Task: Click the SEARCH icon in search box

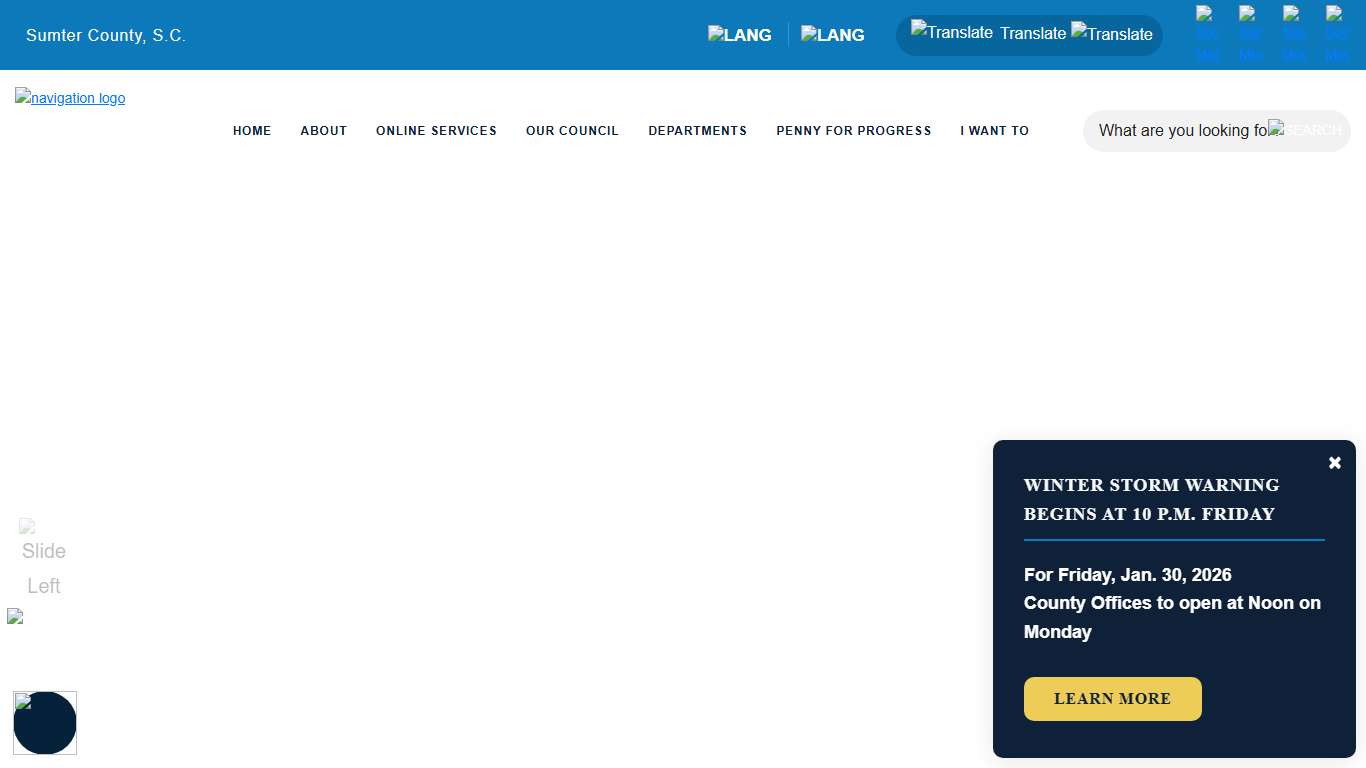Action: [x=1306, y=131]
